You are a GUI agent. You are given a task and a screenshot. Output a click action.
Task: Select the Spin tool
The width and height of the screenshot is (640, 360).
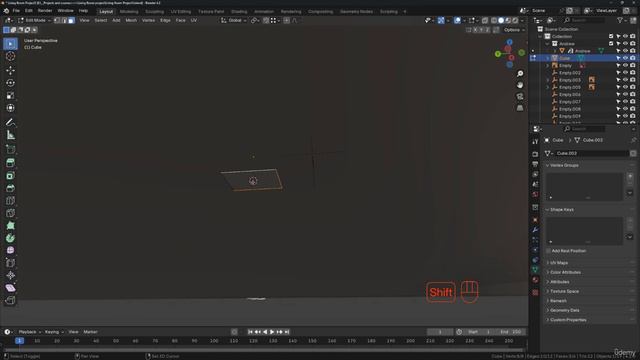[x=10, y=238]
